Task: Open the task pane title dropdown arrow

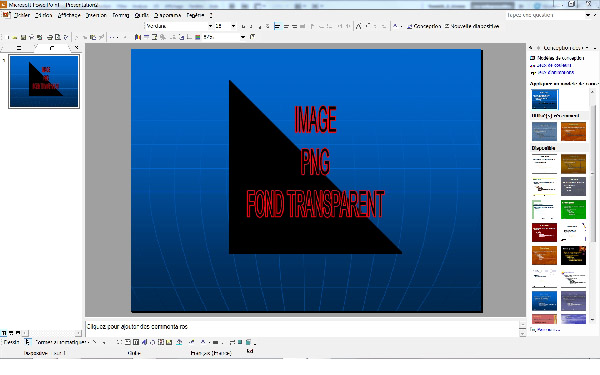Action: point(588,48)
